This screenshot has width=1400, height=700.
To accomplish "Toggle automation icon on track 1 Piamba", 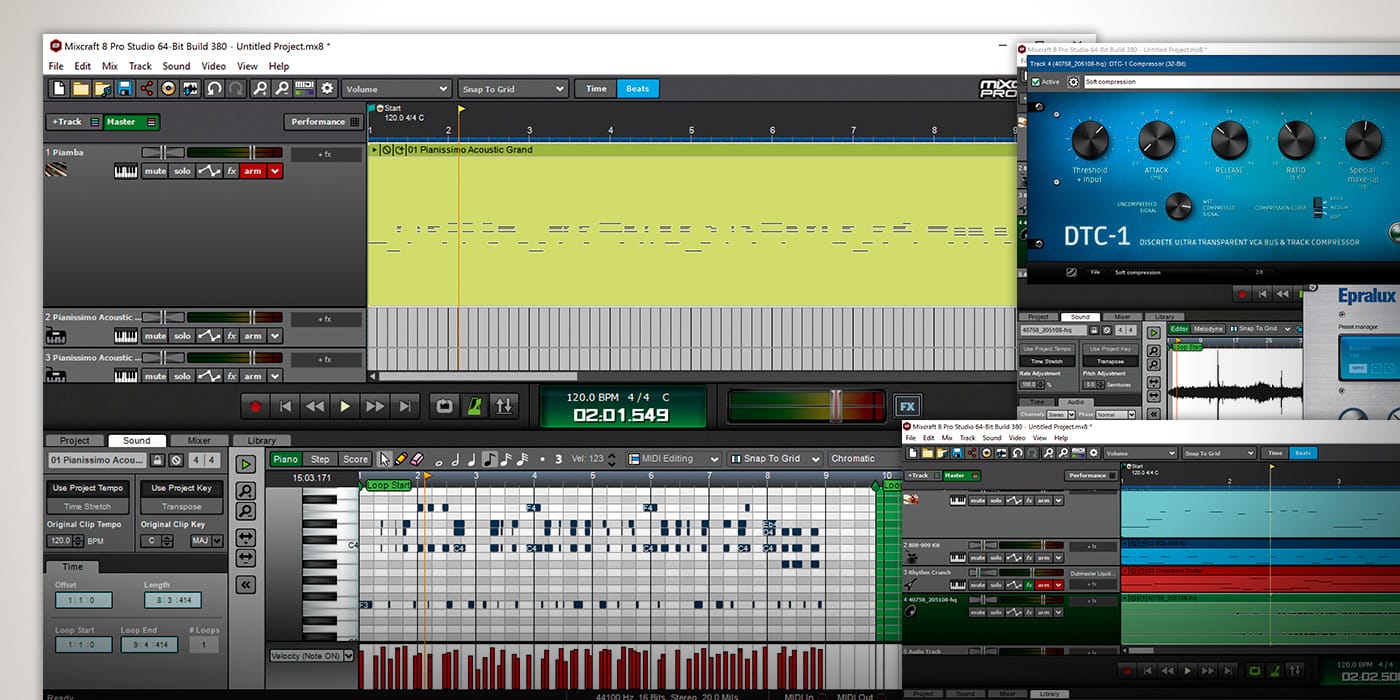I will [208, 171].
